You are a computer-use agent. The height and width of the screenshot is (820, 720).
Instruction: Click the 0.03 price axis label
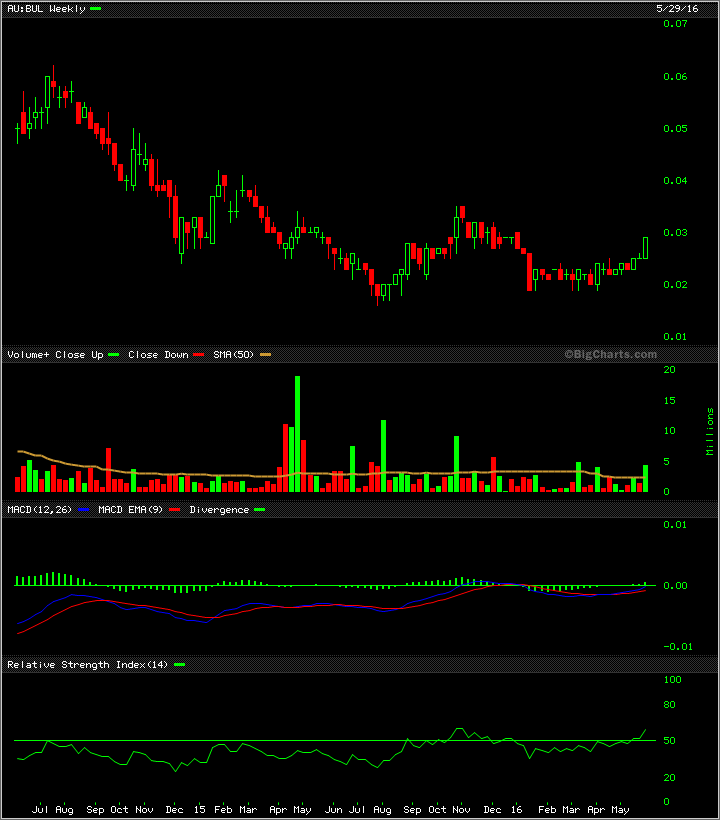click(675, 233)
